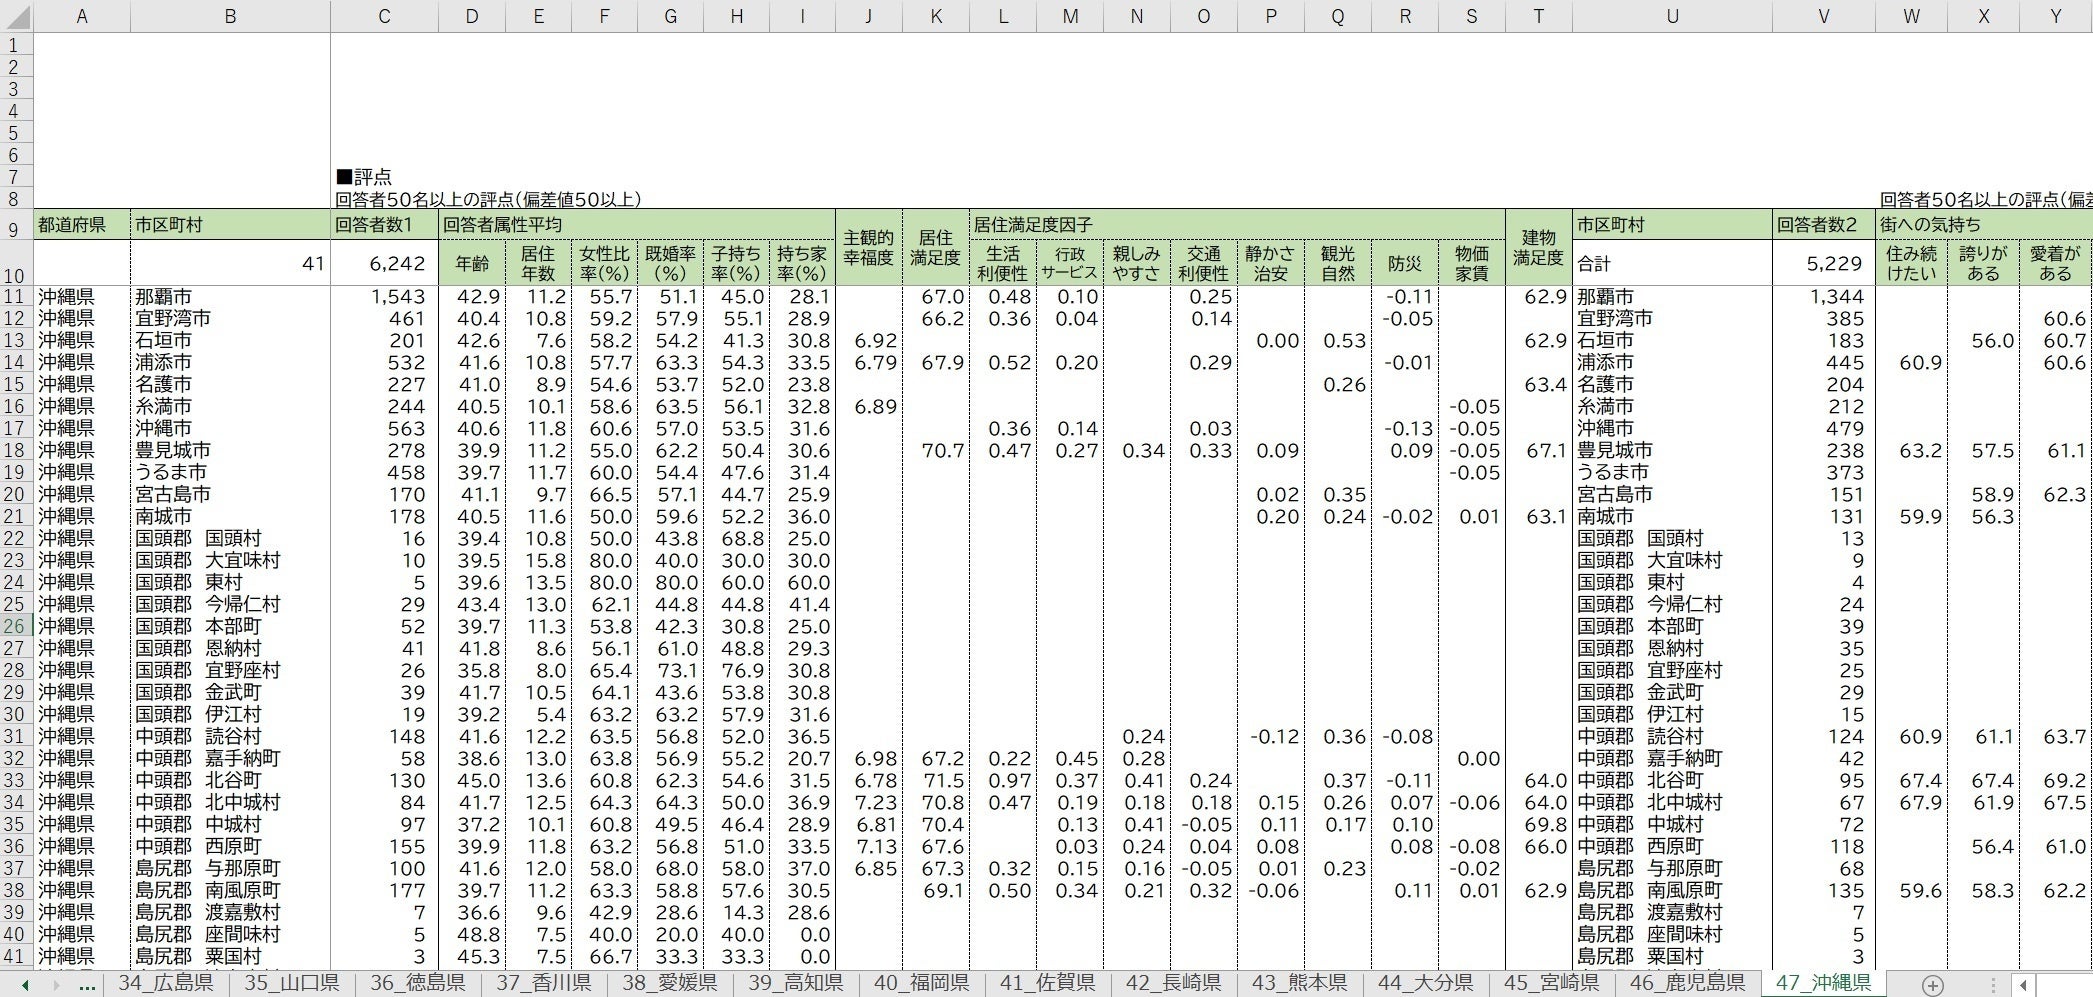Click the 回答者属性平均 header cell
This screenshot has width=2093, height=997.
pyautogui.click(x=637, y=225)
